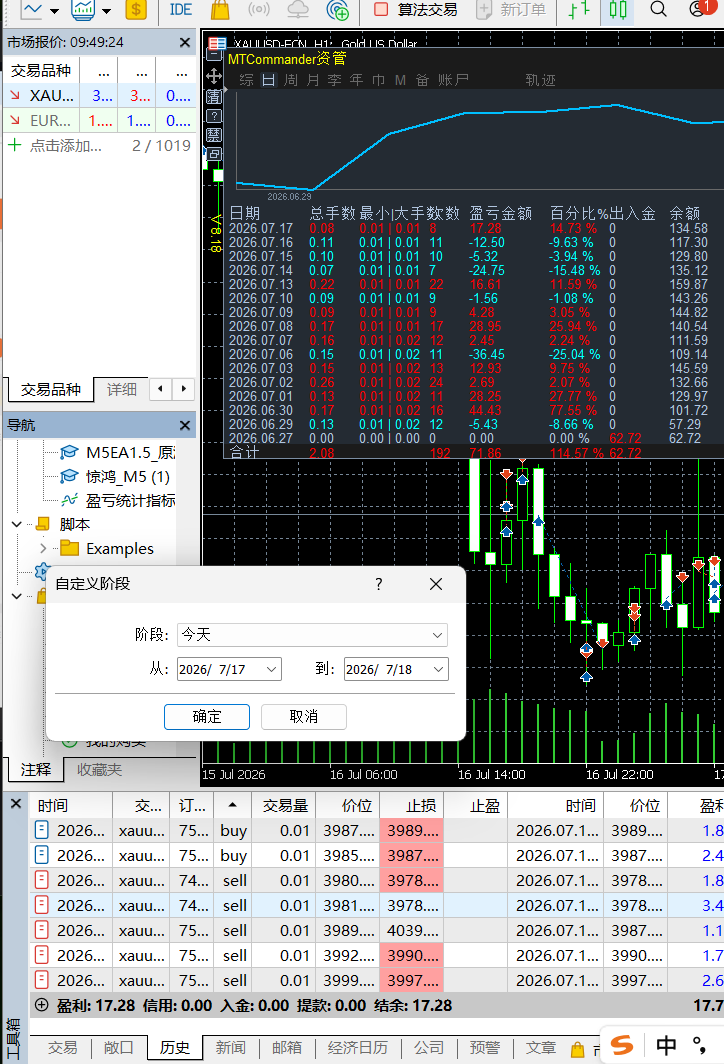
Task: Open the search magnifier icon
Action: [658, 10]
